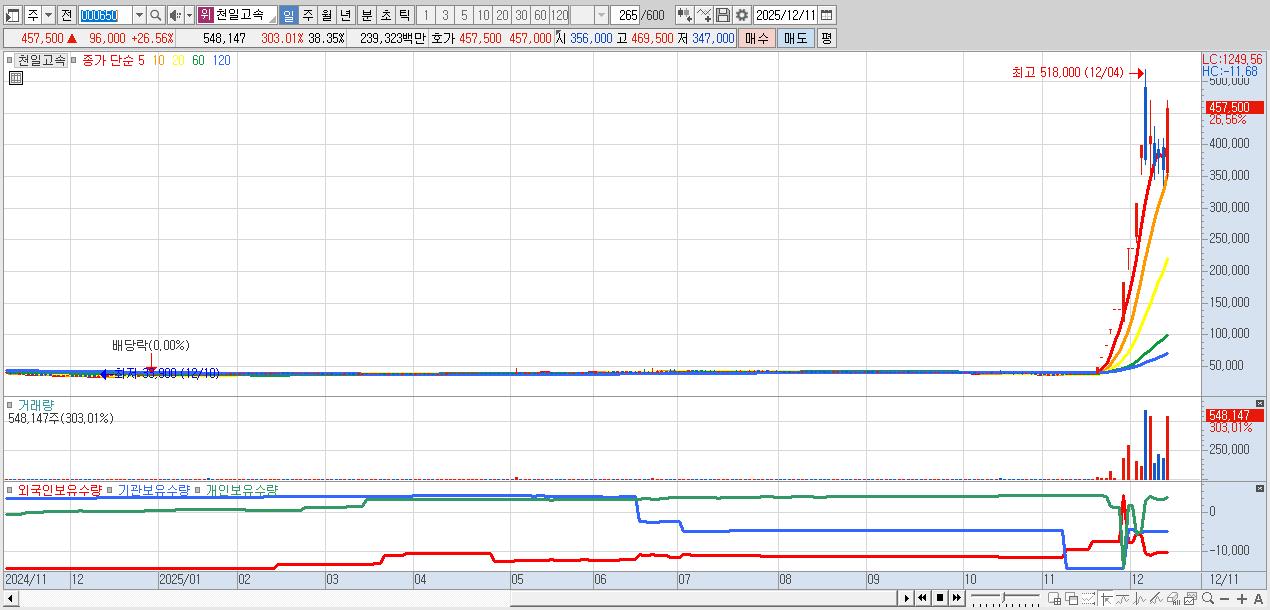Click the bars and line chart-type icon
1270x610 pixels.
[1140, 598]
